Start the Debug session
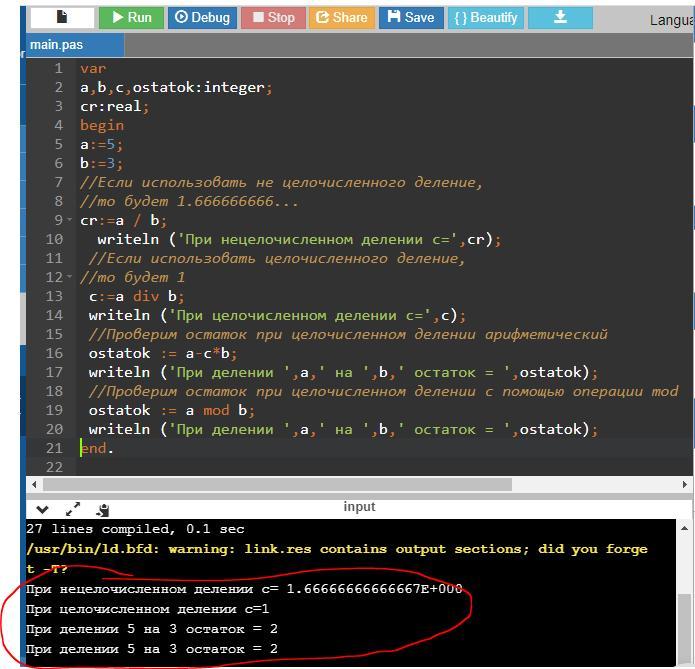 point(201,17)
